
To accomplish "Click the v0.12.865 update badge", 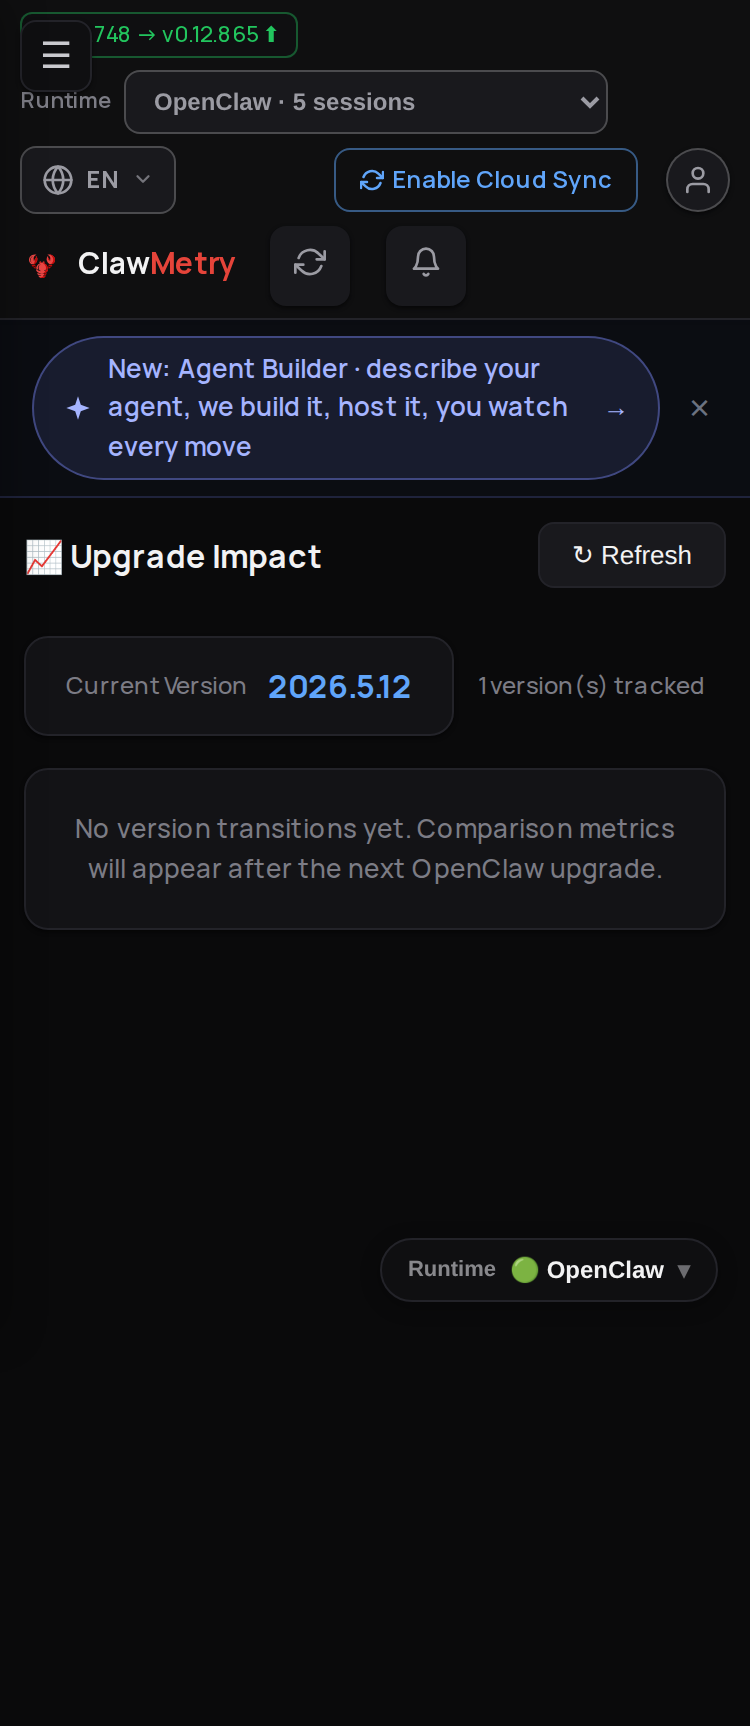I will [194, 35].
